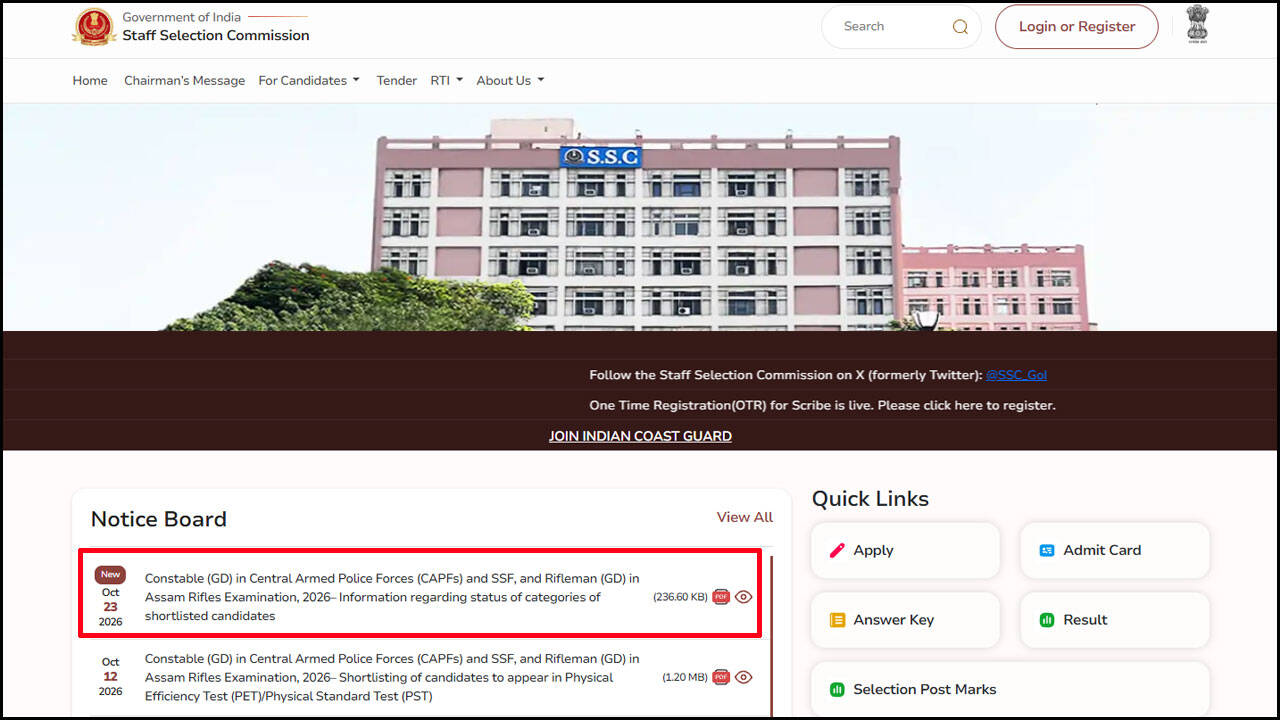The height and width of the screenshot is (720, 1280).
Task: Open the Admit Card quick link
Action: (1115, 550)
